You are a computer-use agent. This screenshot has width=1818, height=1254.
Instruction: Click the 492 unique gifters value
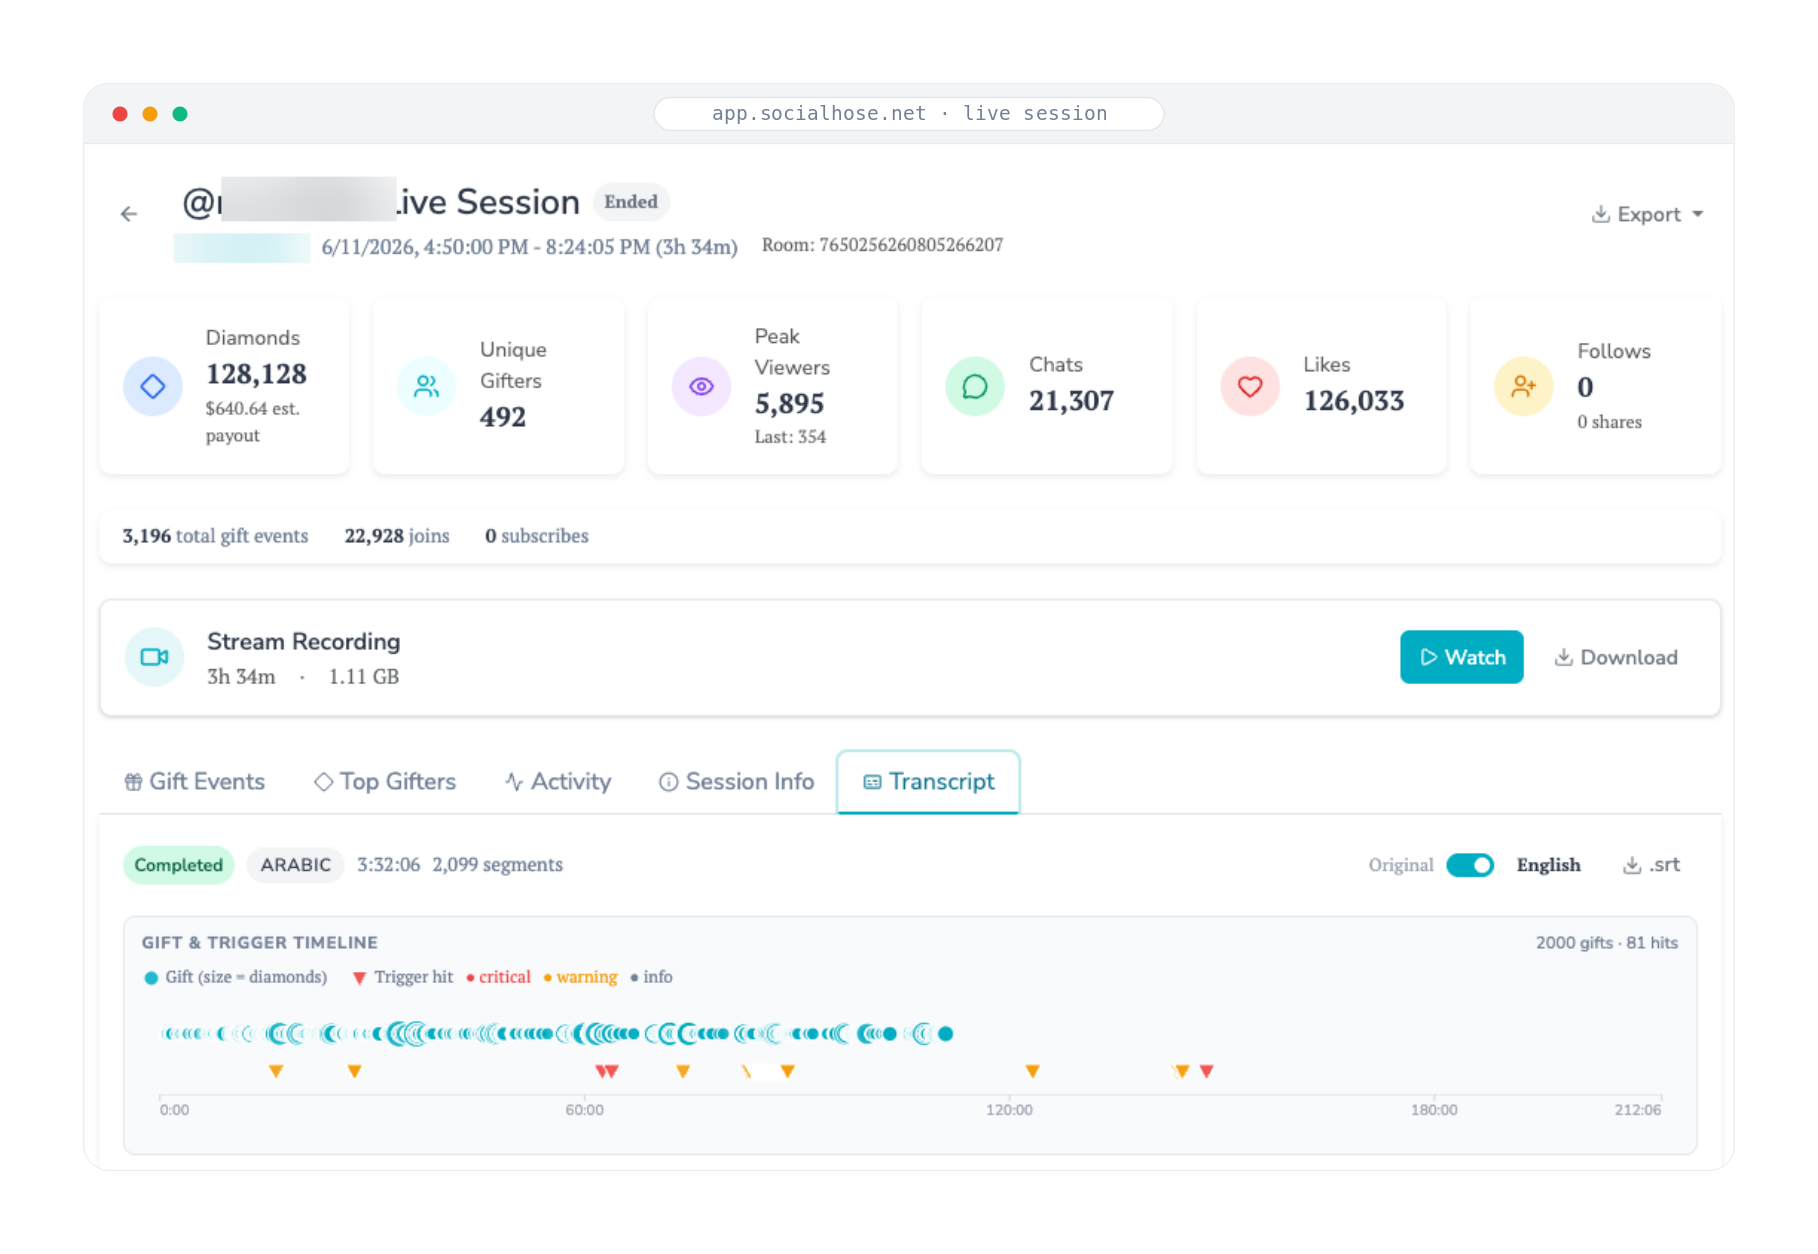503,417
